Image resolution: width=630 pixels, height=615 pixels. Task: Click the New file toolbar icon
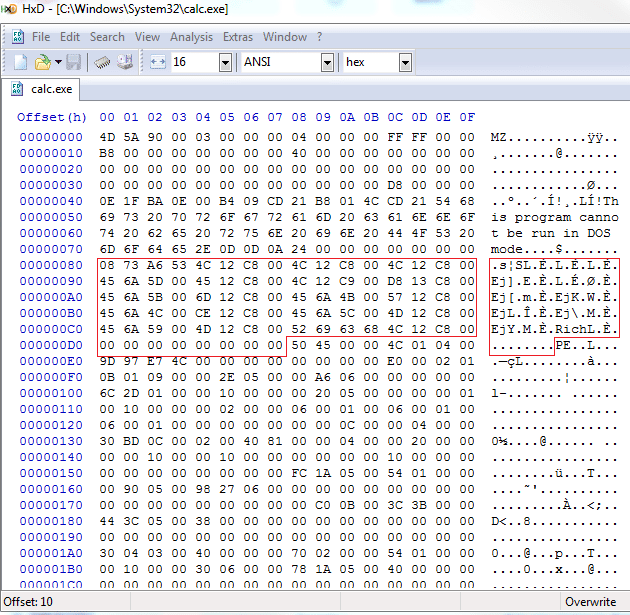20,62
